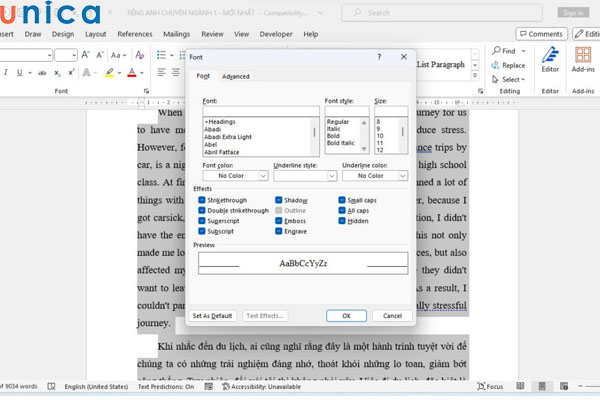Open the Select dropdown in Editing group
600x400 pixels.
(x=510, y=79)
